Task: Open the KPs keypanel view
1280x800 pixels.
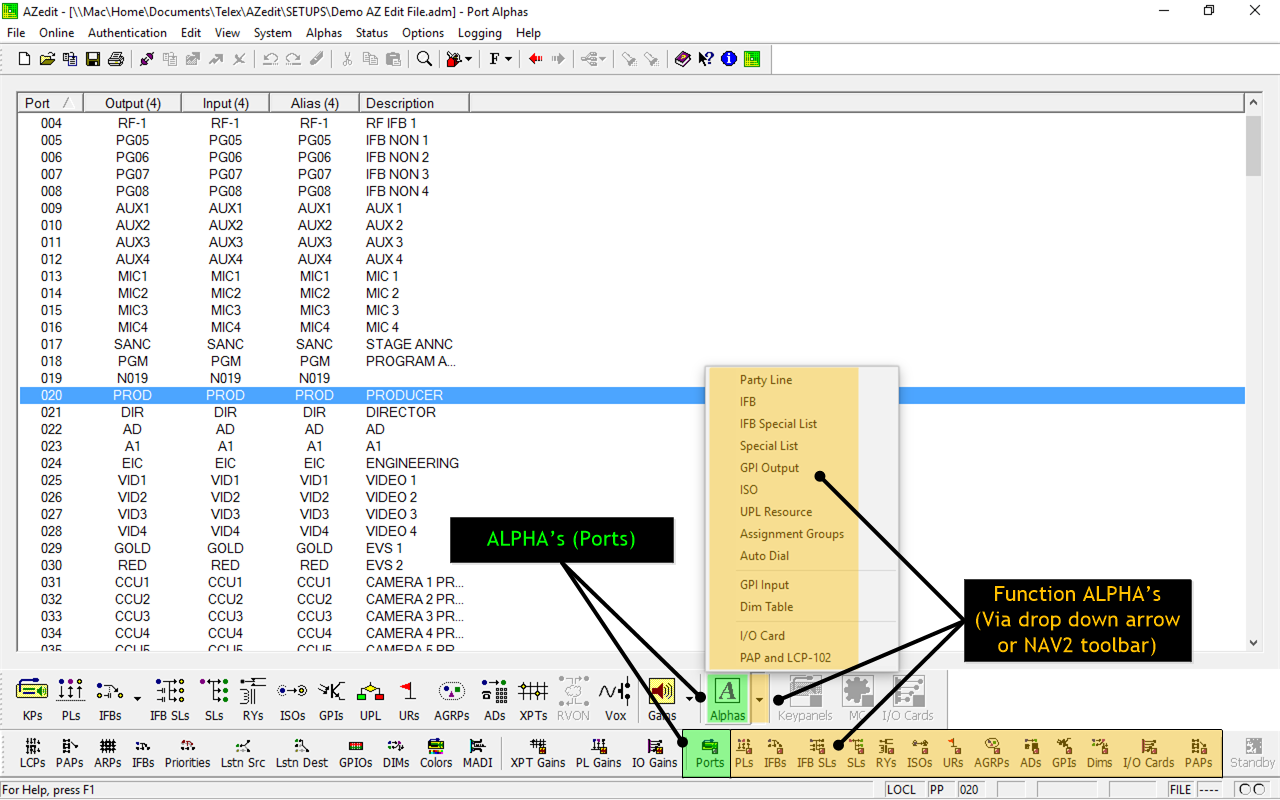Action: click(32, 698)
